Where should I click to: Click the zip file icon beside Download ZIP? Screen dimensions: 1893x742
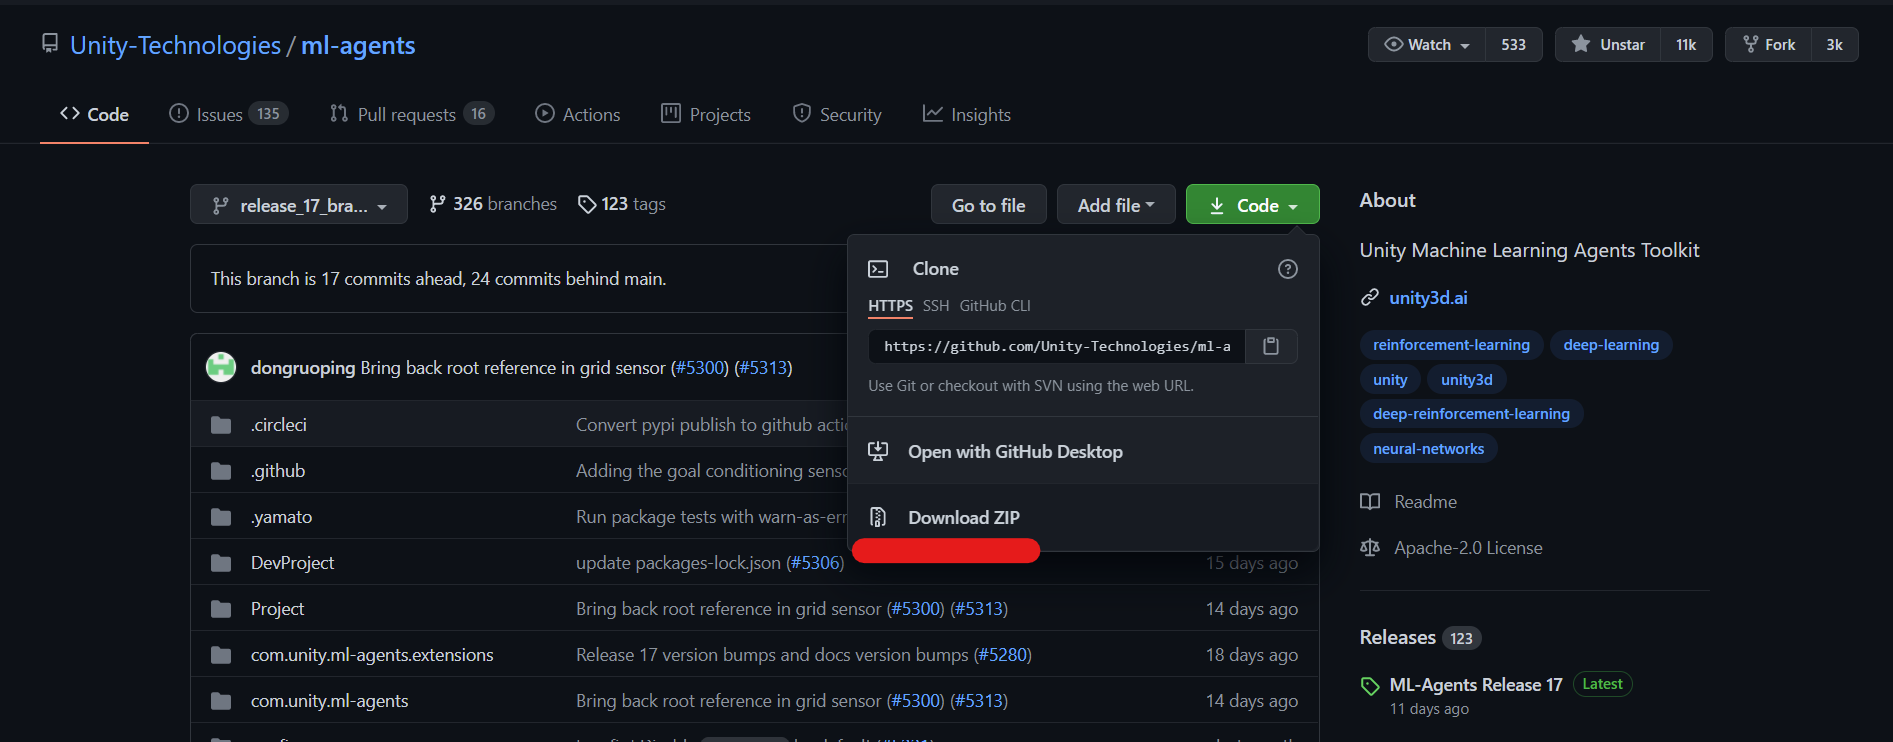tap(878, 517)
